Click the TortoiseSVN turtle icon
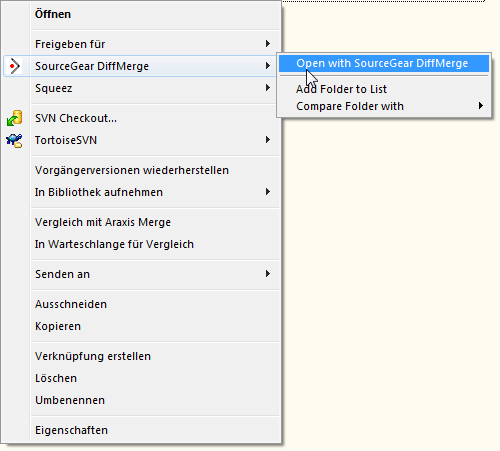The width and height of the screenshot is (500, 451). coord(14,140)
